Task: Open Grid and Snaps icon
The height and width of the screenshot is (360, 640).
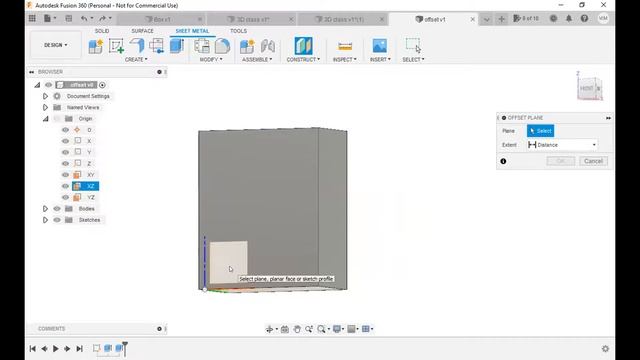Action: tap(351, 329)
